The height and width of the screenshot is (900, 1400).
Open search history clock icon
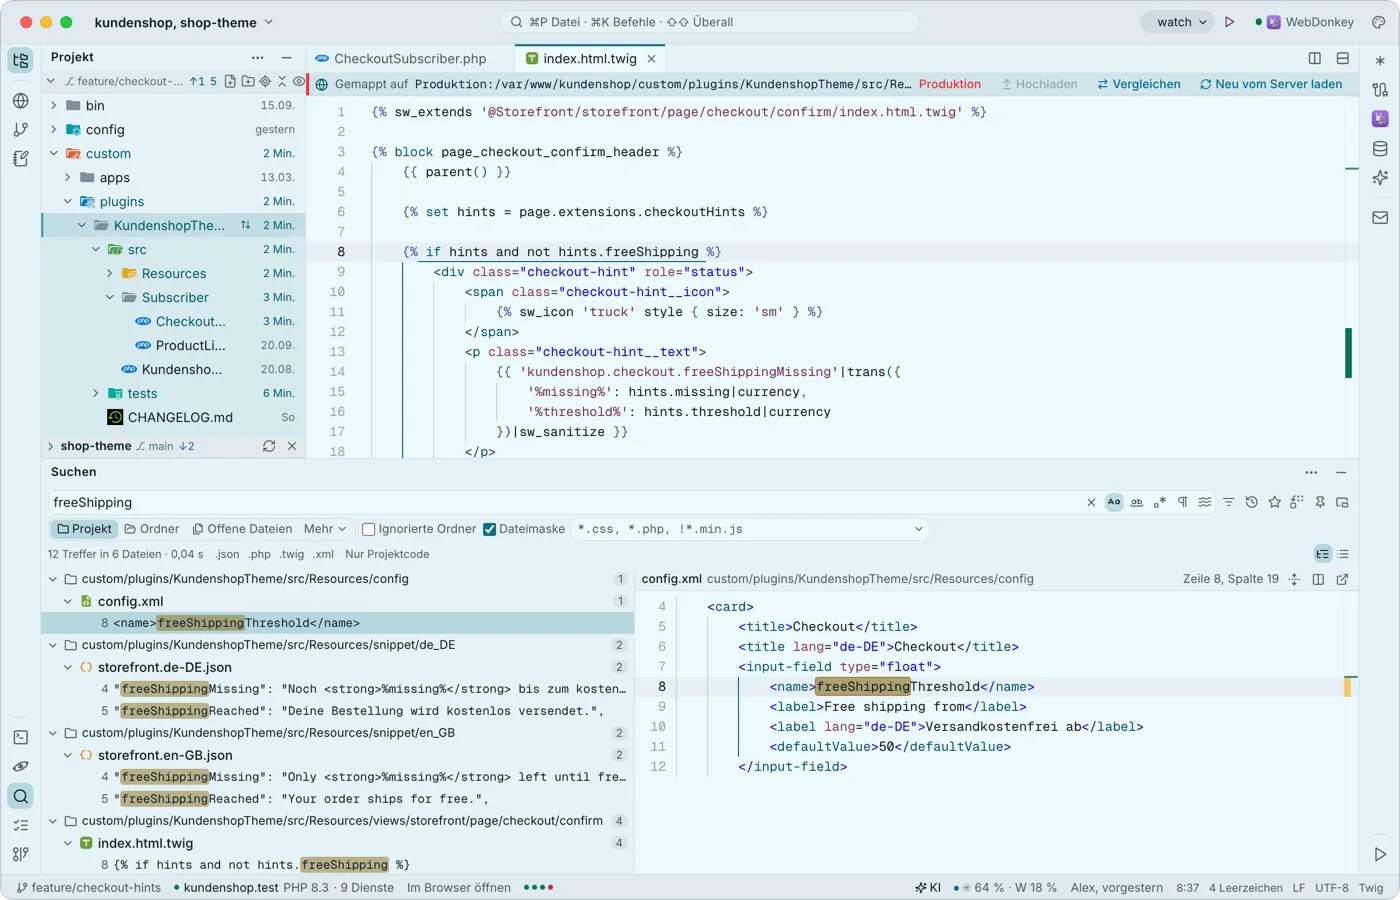[1251, 502]
